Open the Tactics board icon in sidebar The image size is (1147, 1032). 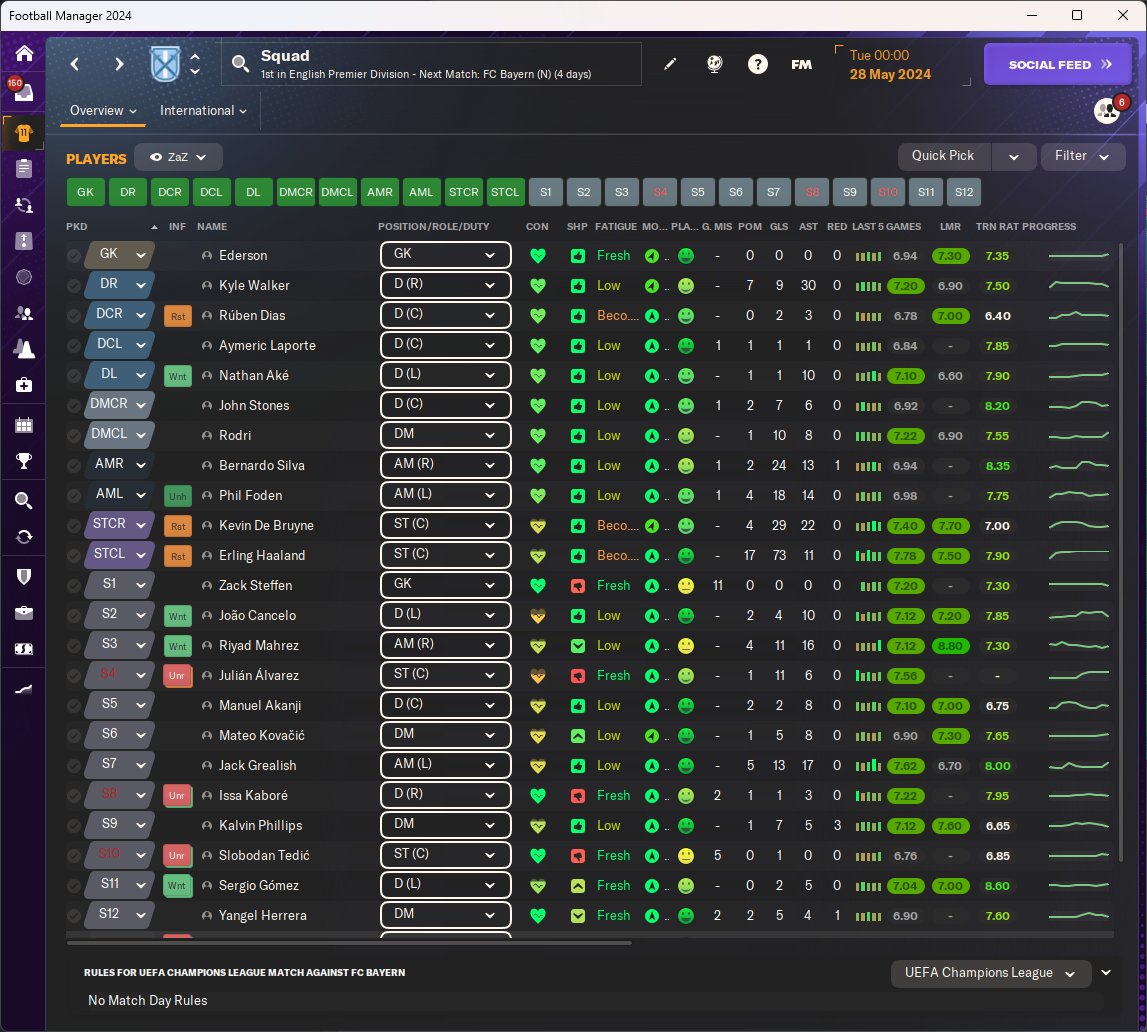click(x=23, y=241)
